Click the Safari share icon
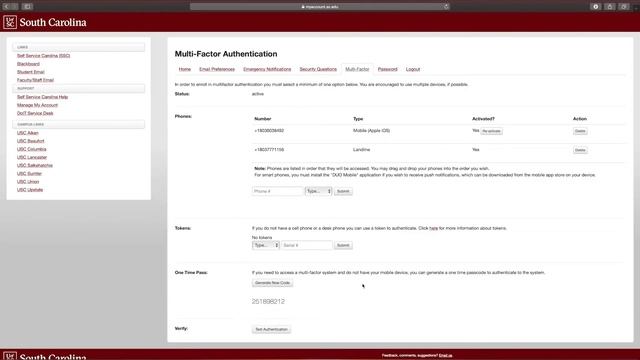 610,7
